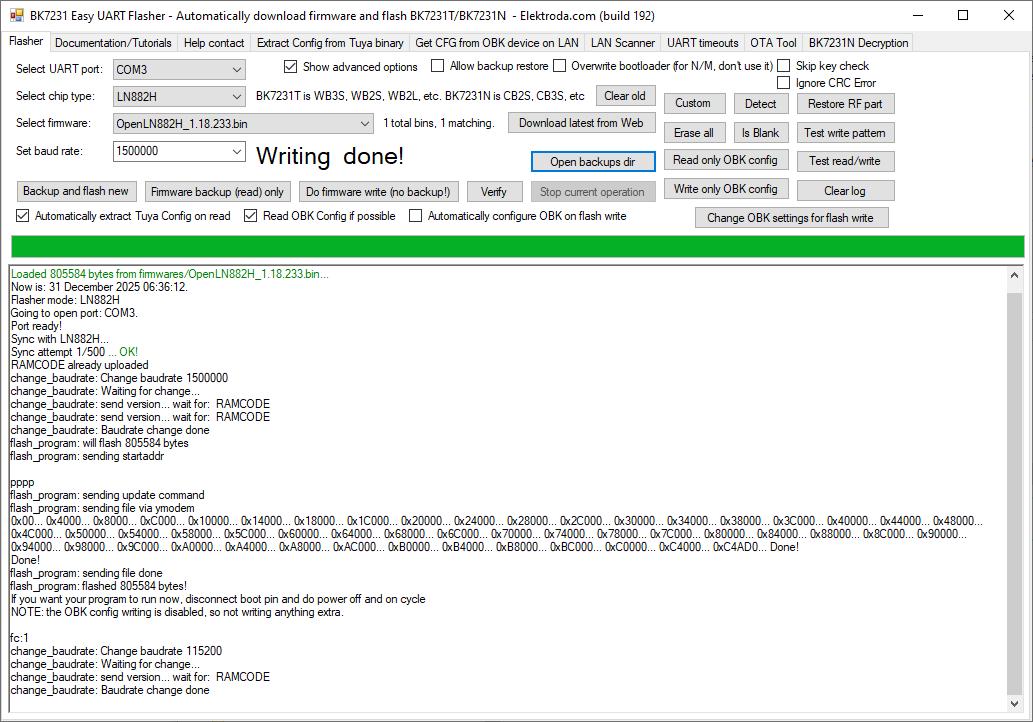Screen dimensions: 1033x722
Task: Expand the chip type LN882H dropdown
Action: click(x=179, y=97)
